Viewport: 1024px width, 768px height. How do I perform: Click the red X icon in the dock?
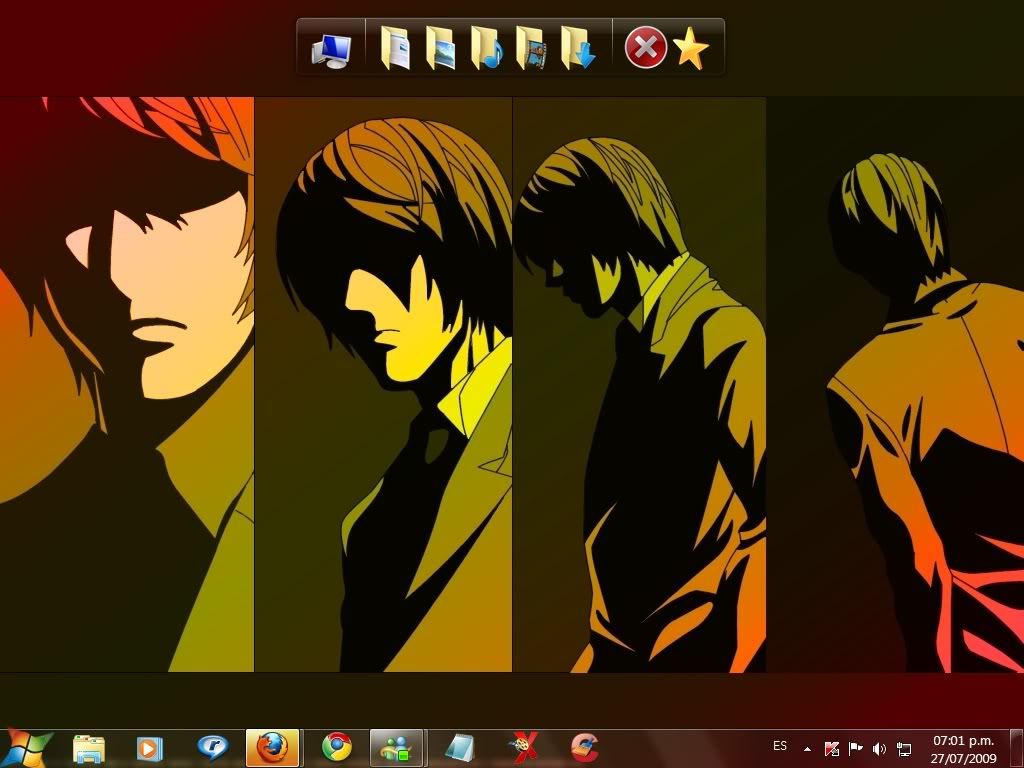point(645,47)
